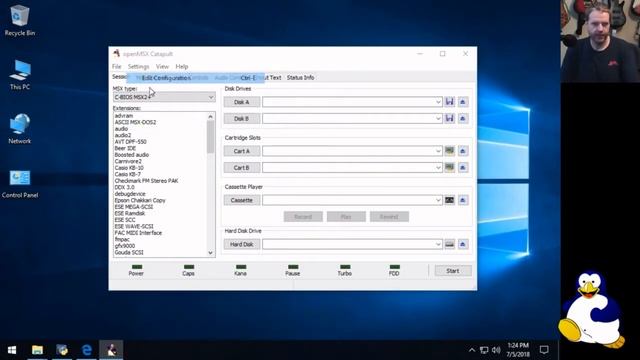640x360 pixels.
Task: Open the MSX type dropdown
Action: pyautogui.click(x=164, y=97)
